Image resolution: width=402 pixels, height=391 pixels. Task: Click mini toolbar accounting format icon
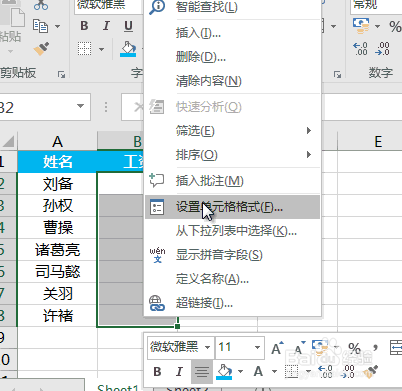(x=319, y=348)
